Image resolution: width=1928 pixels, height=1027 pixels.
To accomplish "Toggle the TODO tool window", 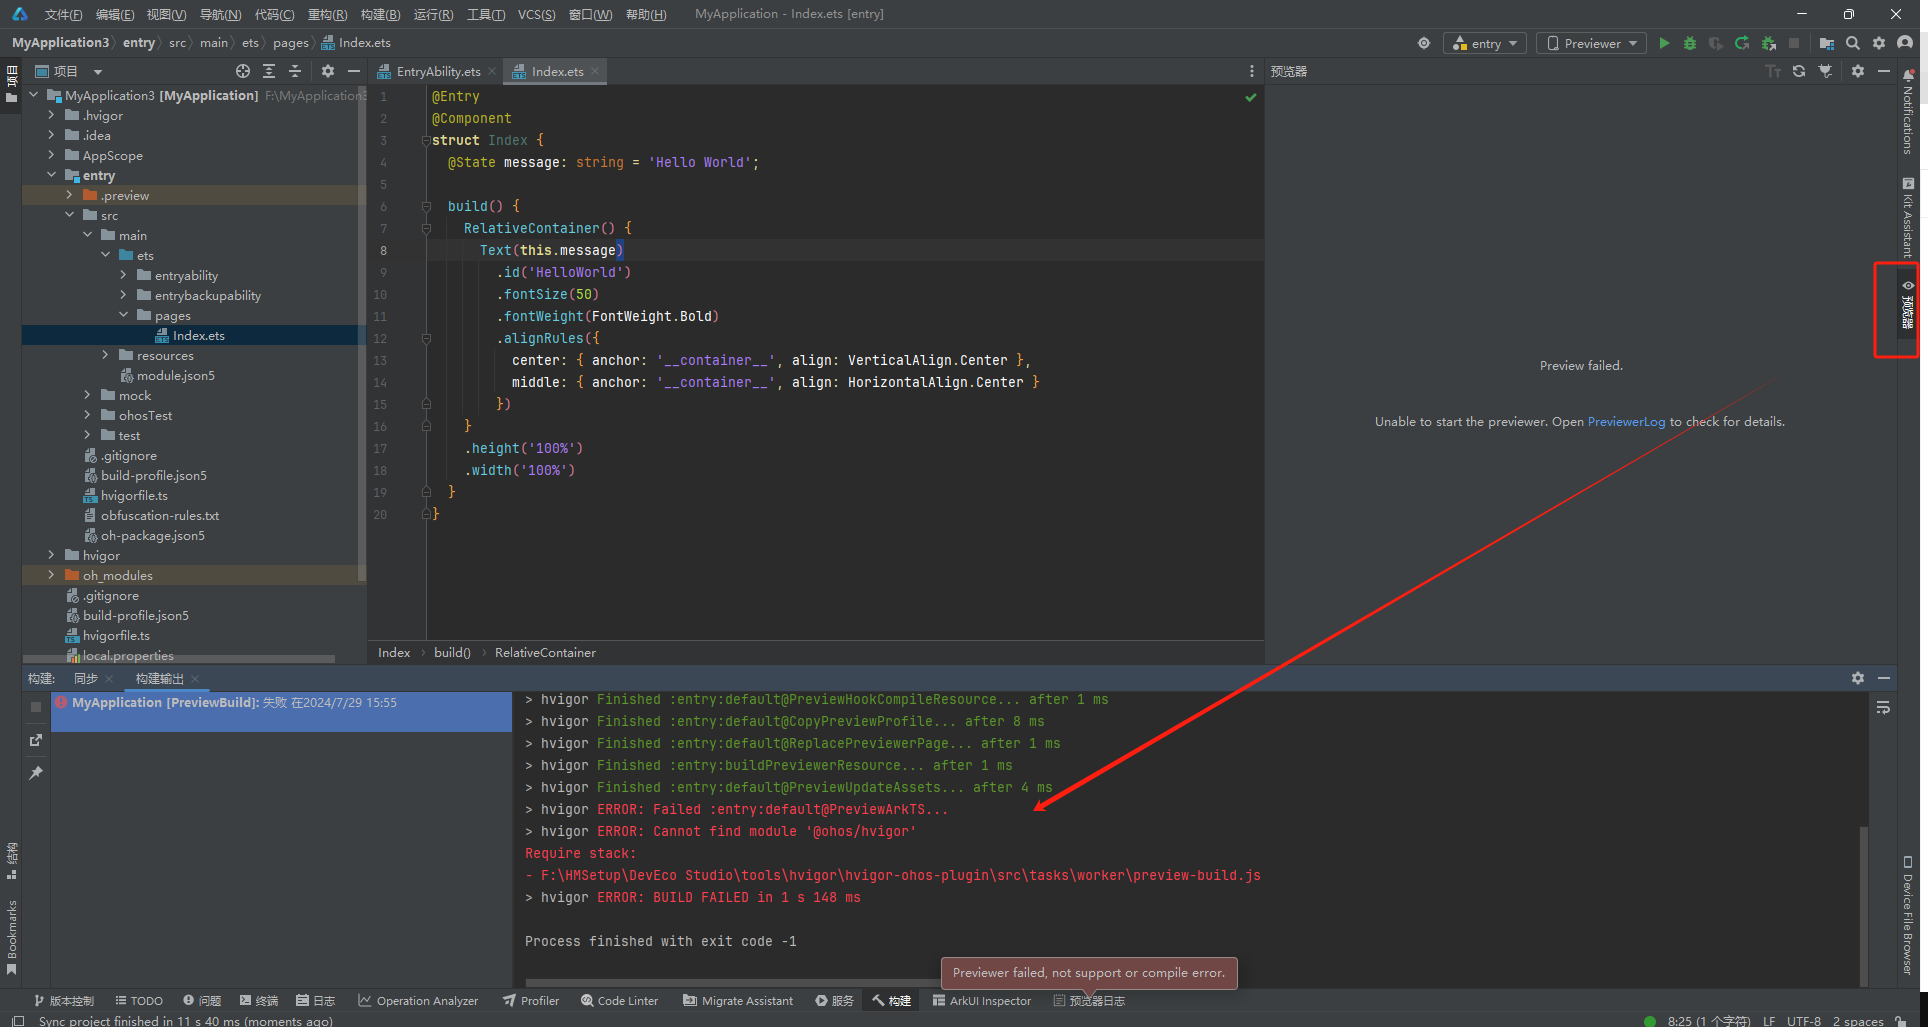I will click(x=139, y=1001).
